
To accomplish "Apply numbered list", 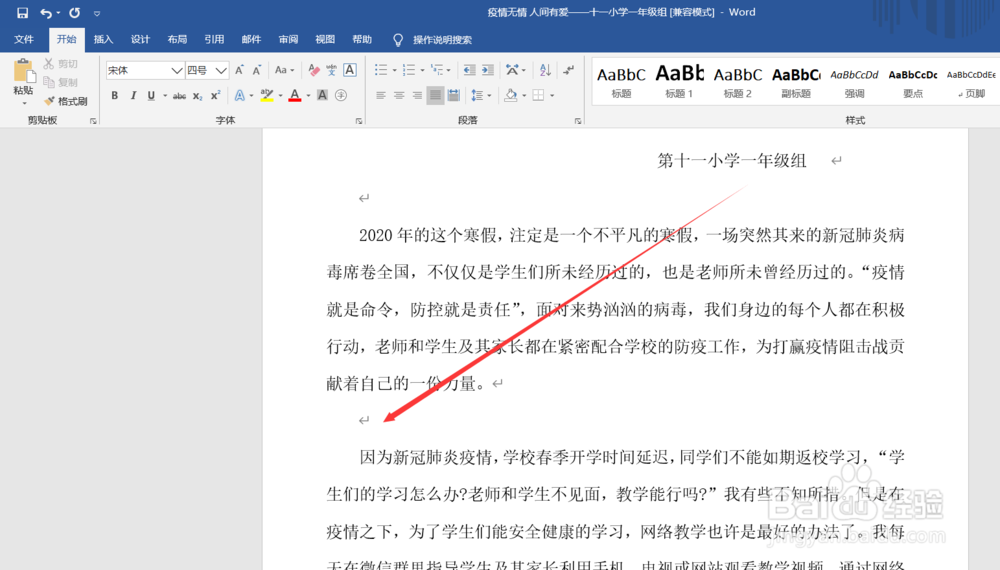I will pyautogui.click(x=409, y=70).
